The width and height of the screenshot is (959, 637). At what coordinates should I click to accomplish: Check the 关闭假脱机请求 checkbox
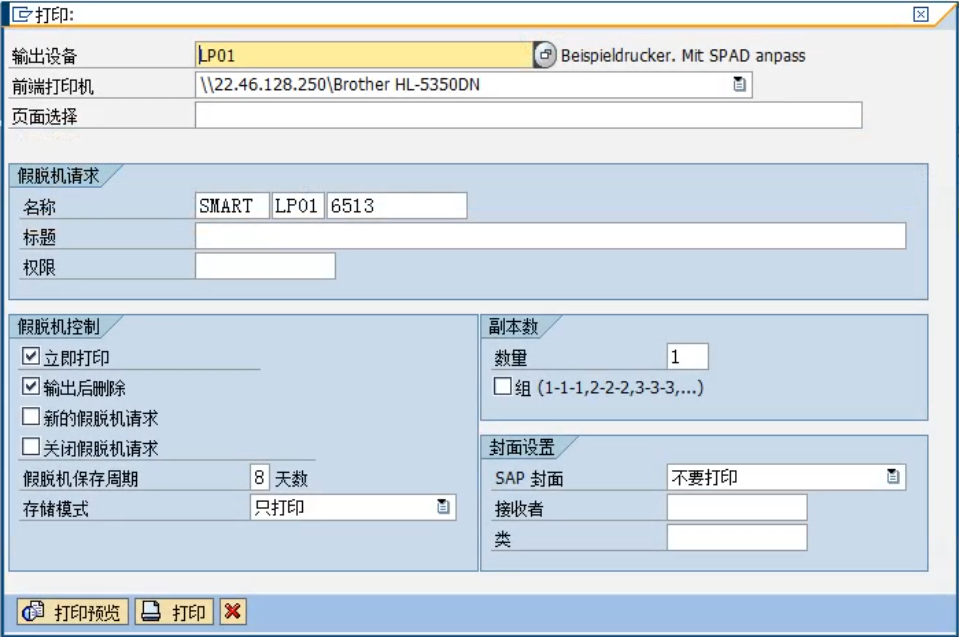(31, 448)
